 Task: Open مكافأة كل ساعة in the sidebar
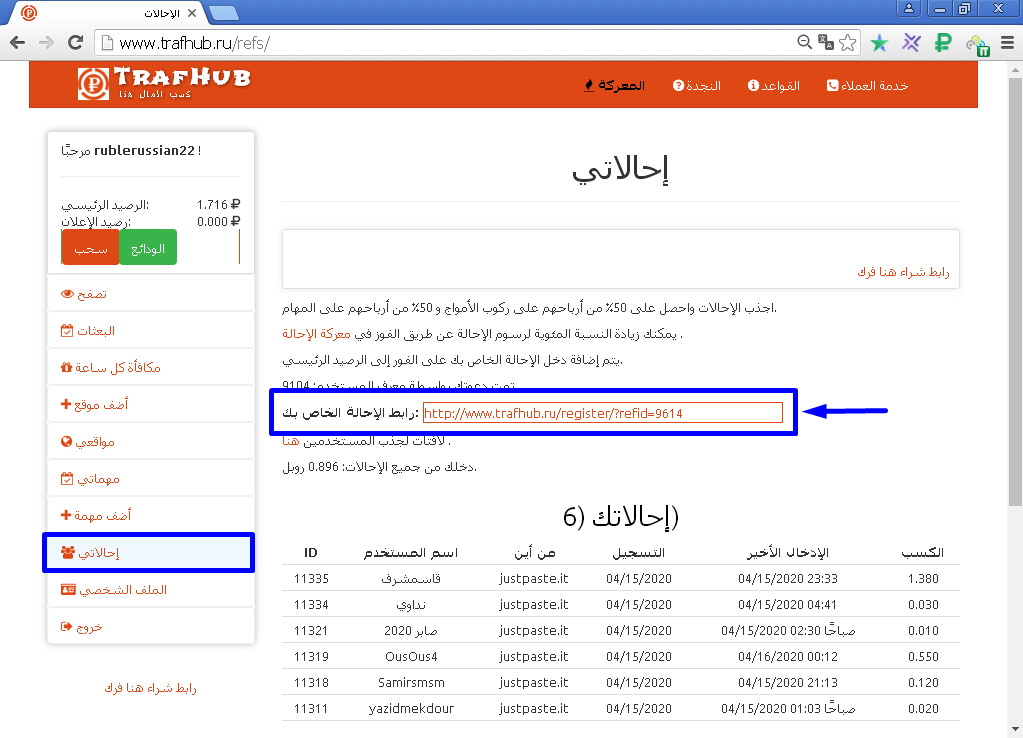151,367
